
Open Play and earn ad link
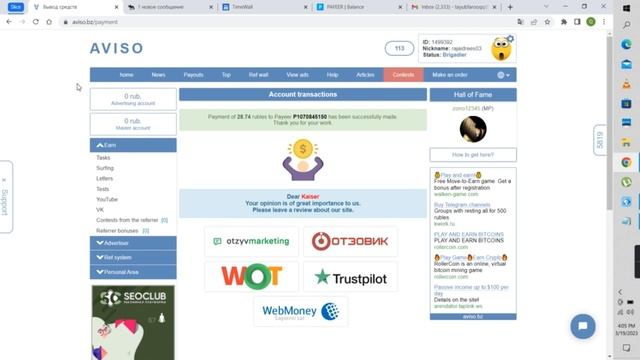pyautogui.click(x=458, y=175)
